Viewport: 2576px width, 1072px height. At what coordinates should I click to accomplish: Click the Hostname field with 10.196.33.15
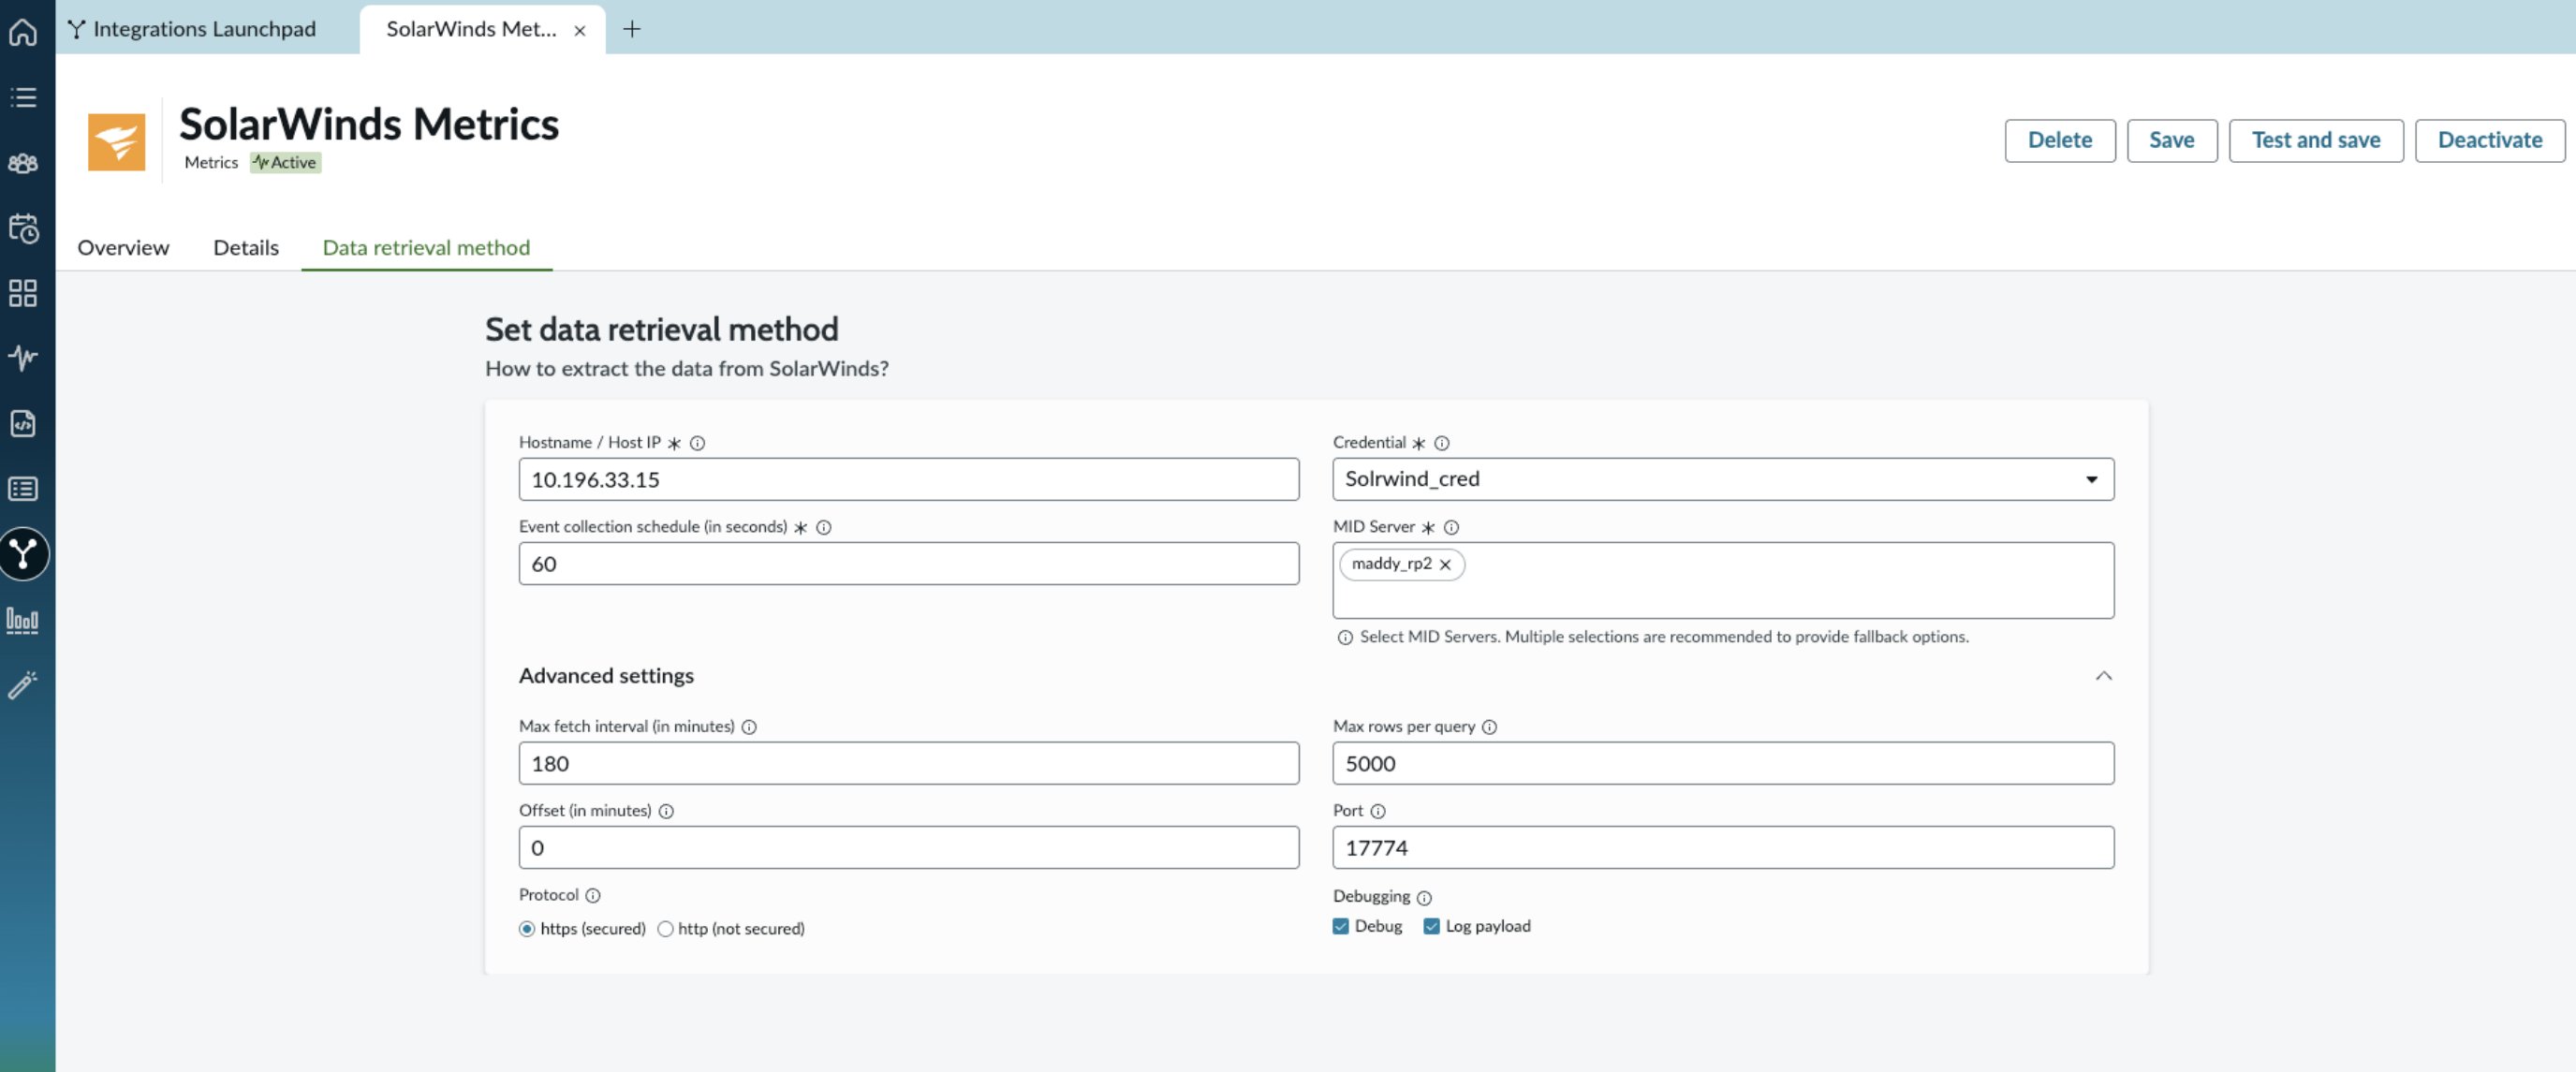coord(909,479)
